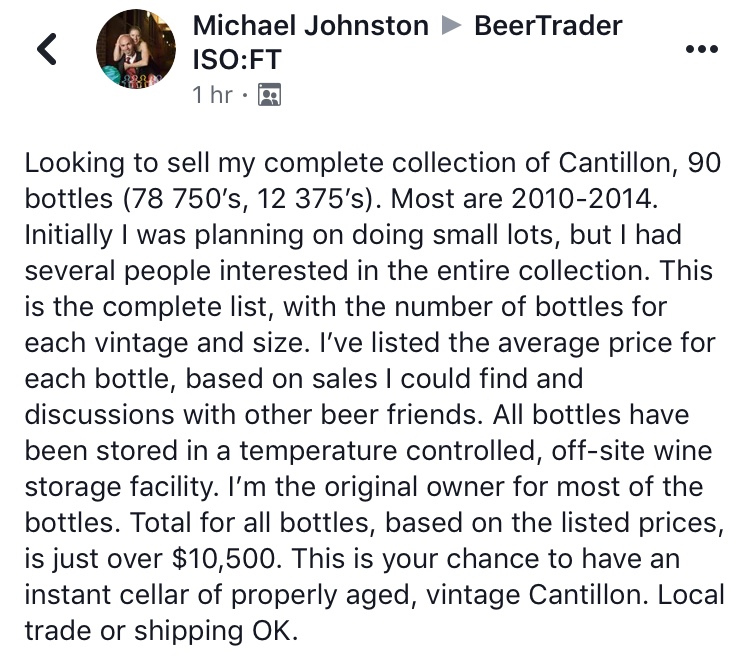The width and height of the screenshot is (745, 656).
Task: Tap the 2010-2014 vintage range text
Action: [x=584, y=198]
